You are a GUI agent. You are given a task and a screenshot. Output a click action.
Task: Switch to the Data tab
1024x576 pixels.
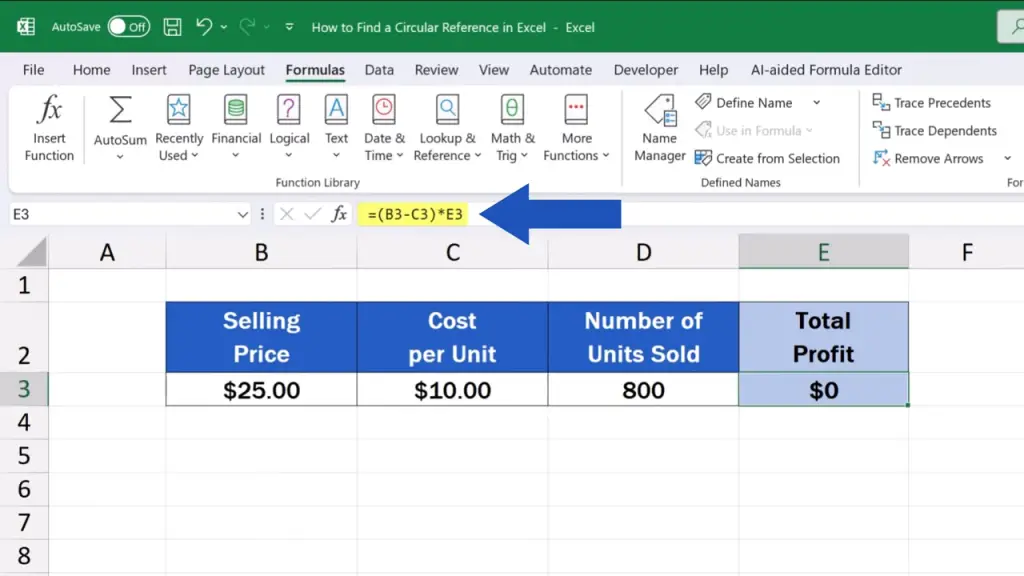tap(379, 70)
